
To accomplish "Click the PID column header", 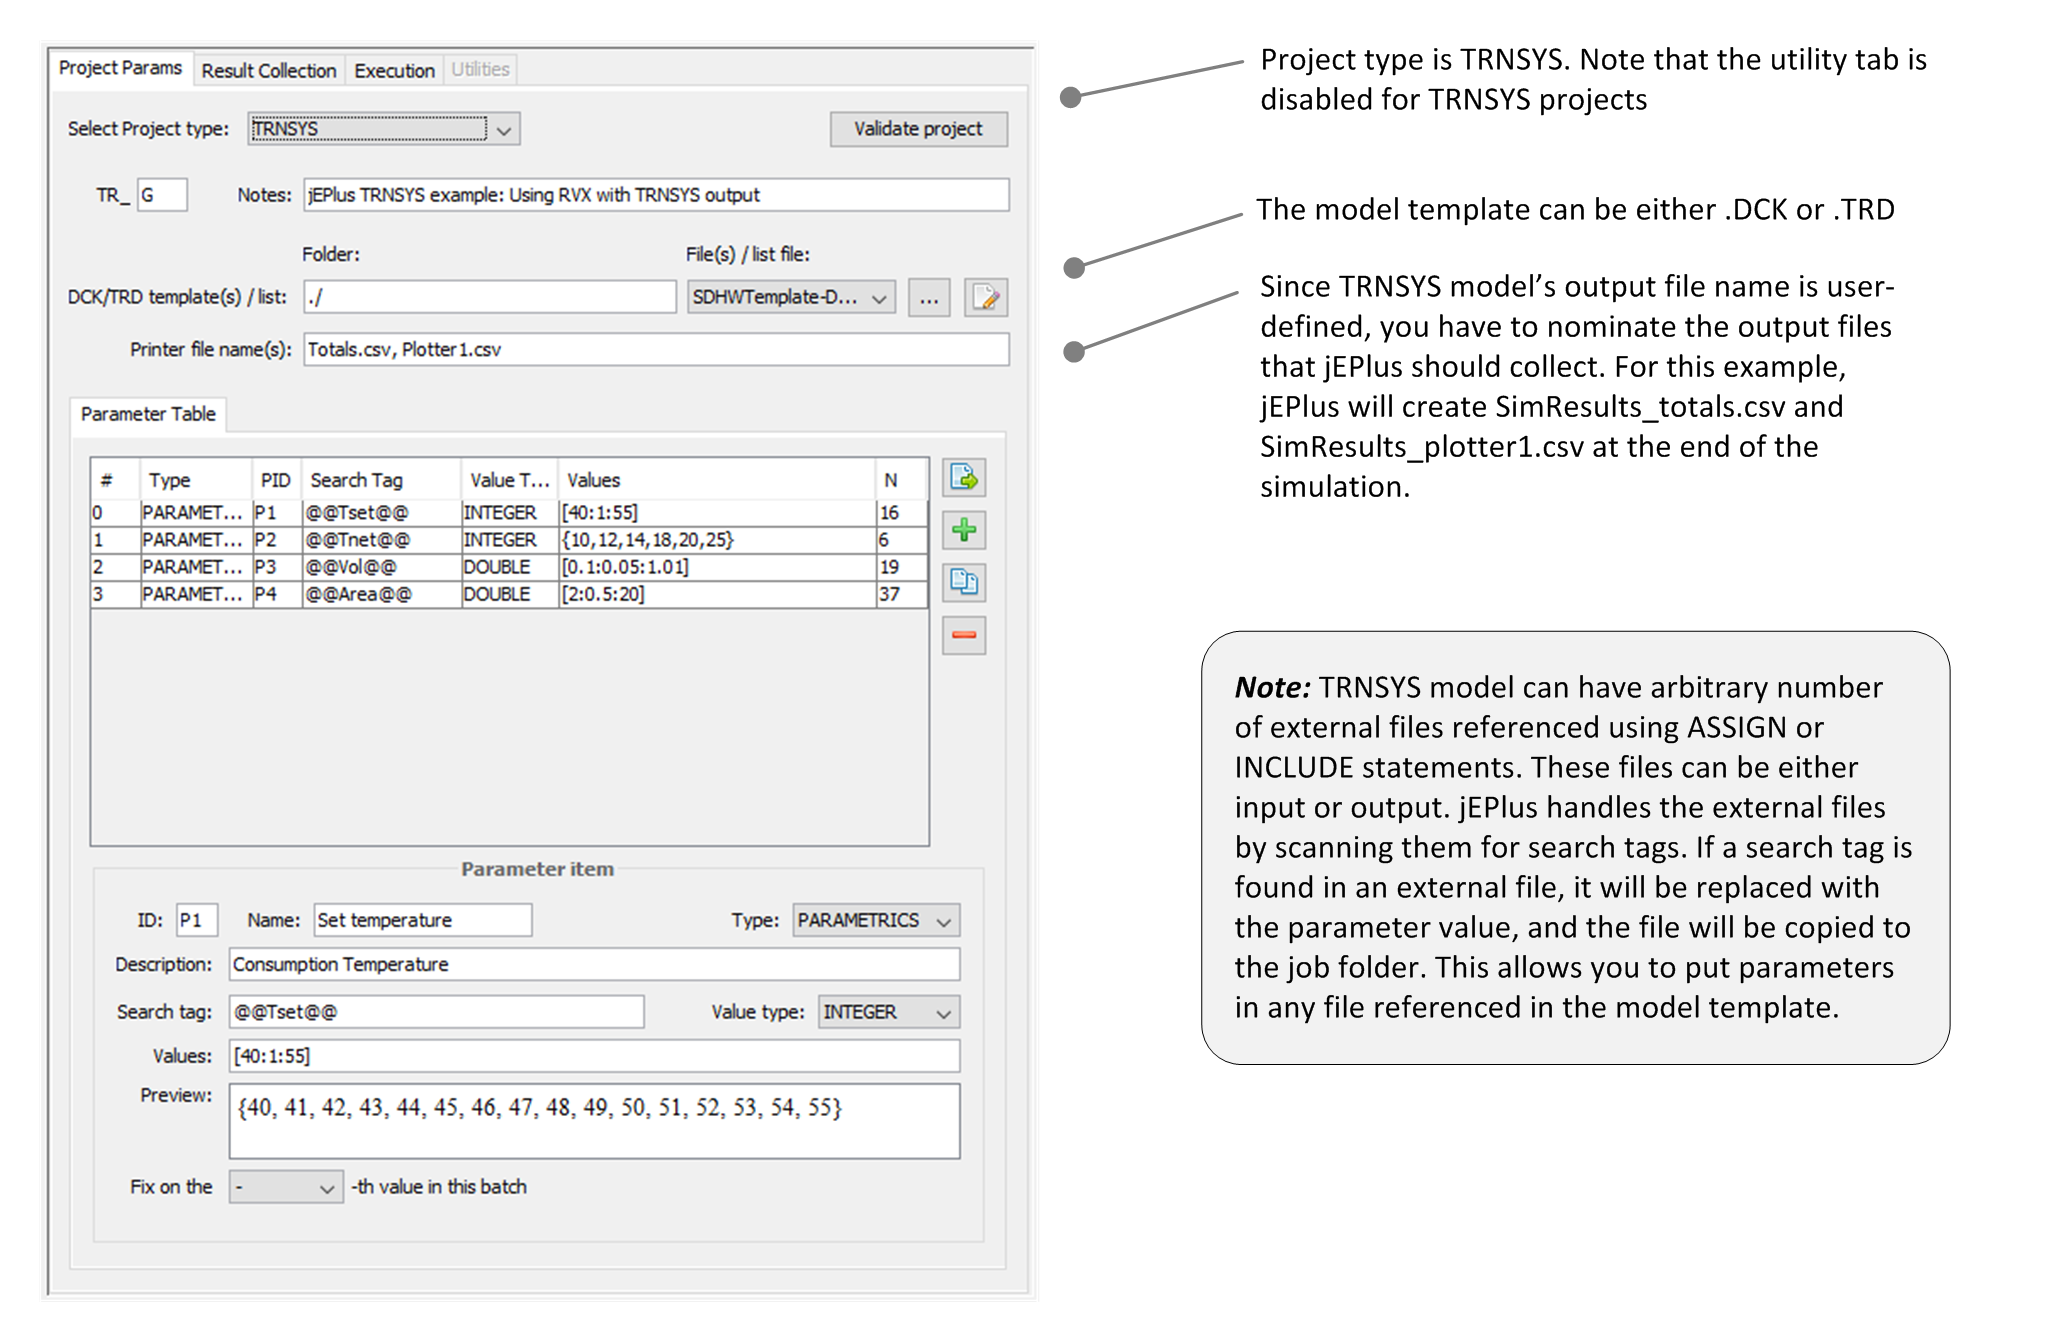I will pos(276,480).
